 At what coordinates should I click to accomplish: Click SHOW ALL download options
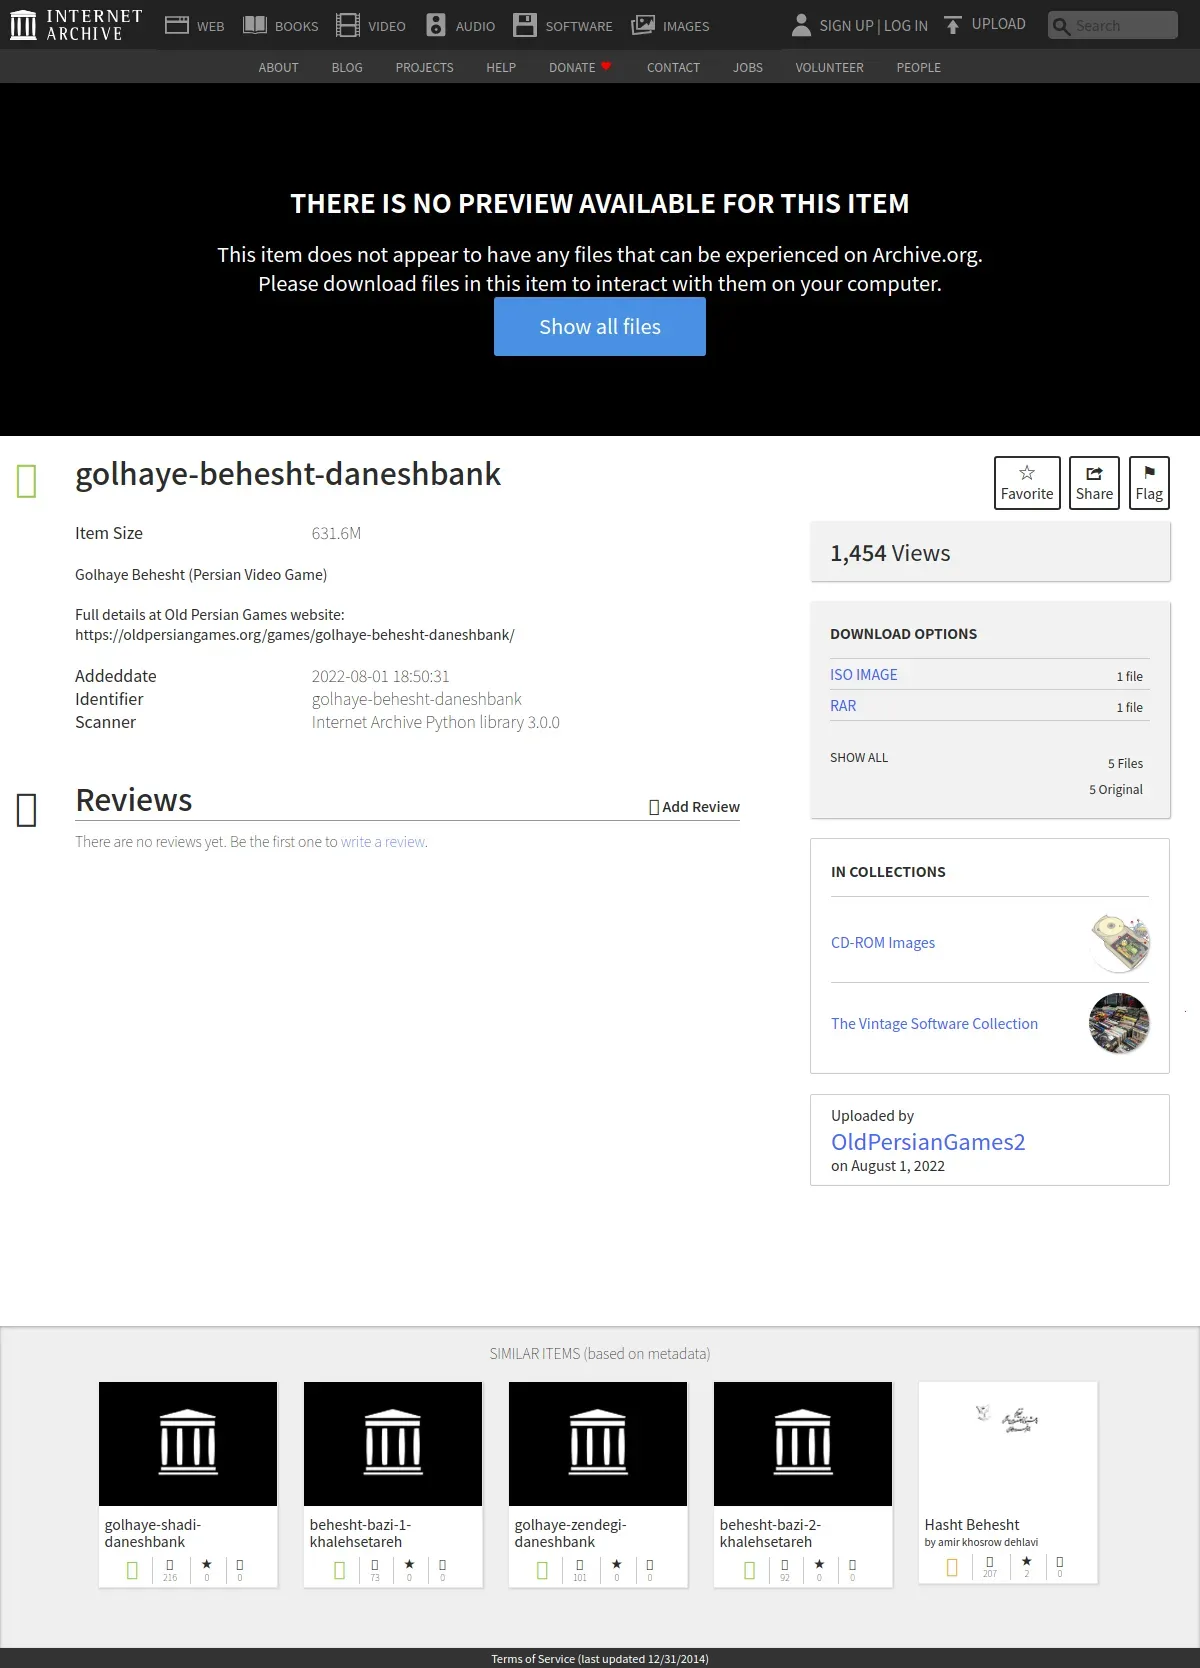859,758
